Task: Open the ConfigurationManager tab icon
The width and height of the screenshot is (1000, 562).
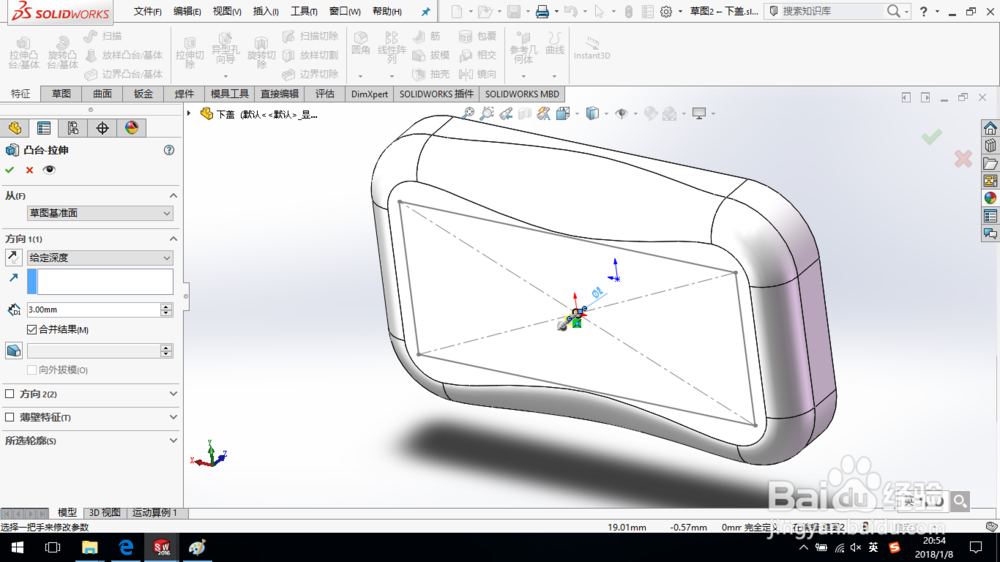Action: 73,128
